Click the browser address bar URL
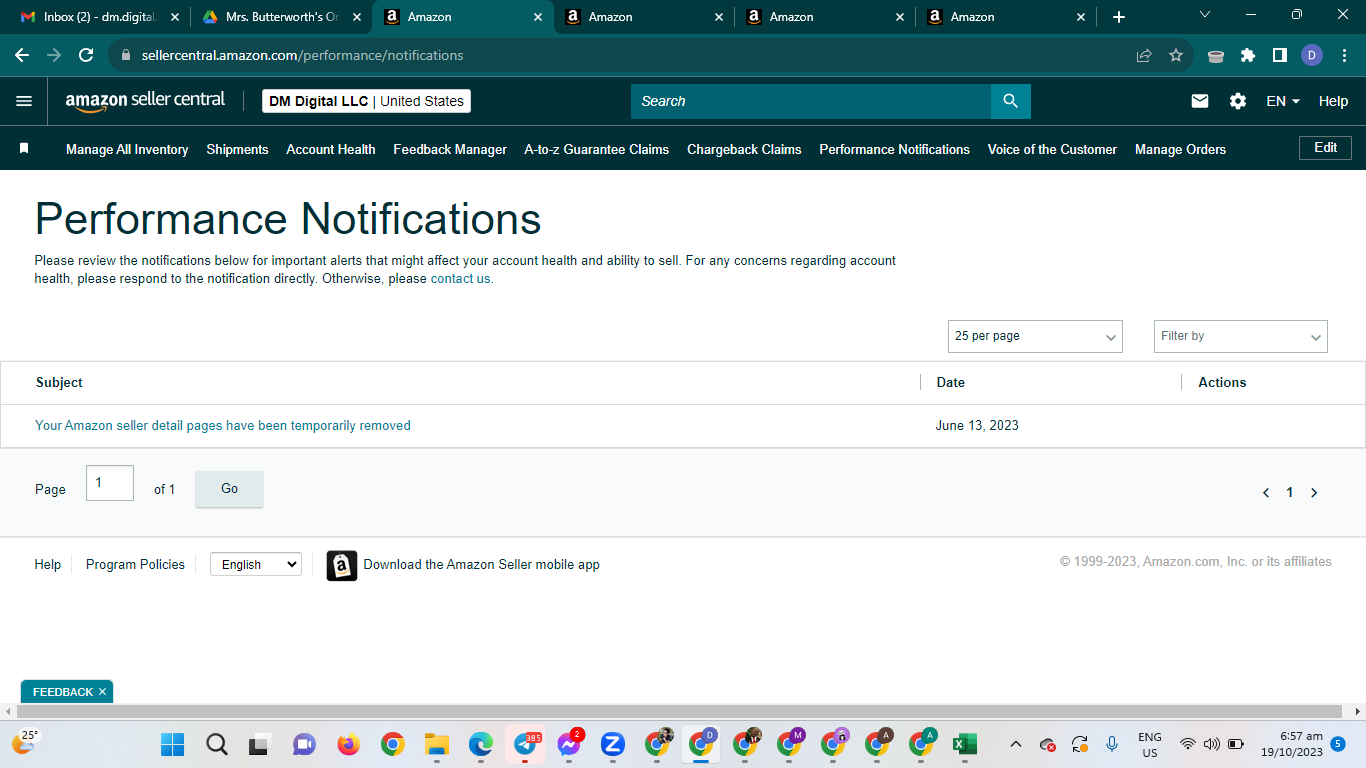Viewport: 1366px width, 768px height. pos(302,55)
